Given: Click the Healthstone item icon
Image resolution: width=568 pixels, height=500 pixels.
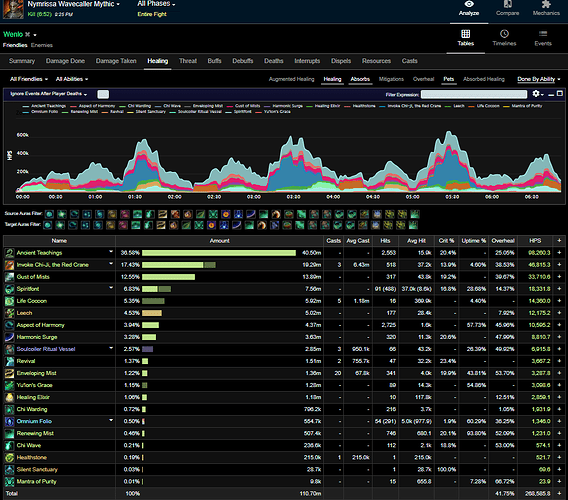Looking at the screenshot, I should point(9,457).
